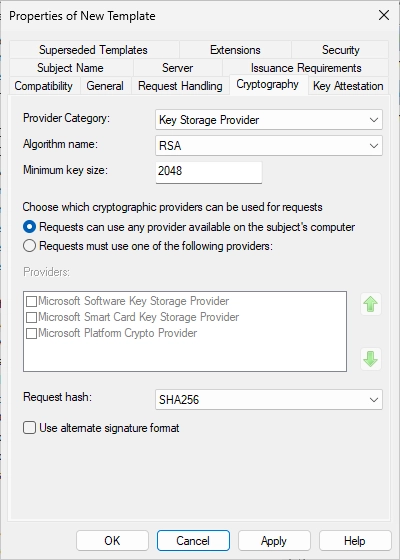Move provider up with green arrow
The width and height of the screenshot is (400, 560).
pyautogui.click(x=371, y=304)
